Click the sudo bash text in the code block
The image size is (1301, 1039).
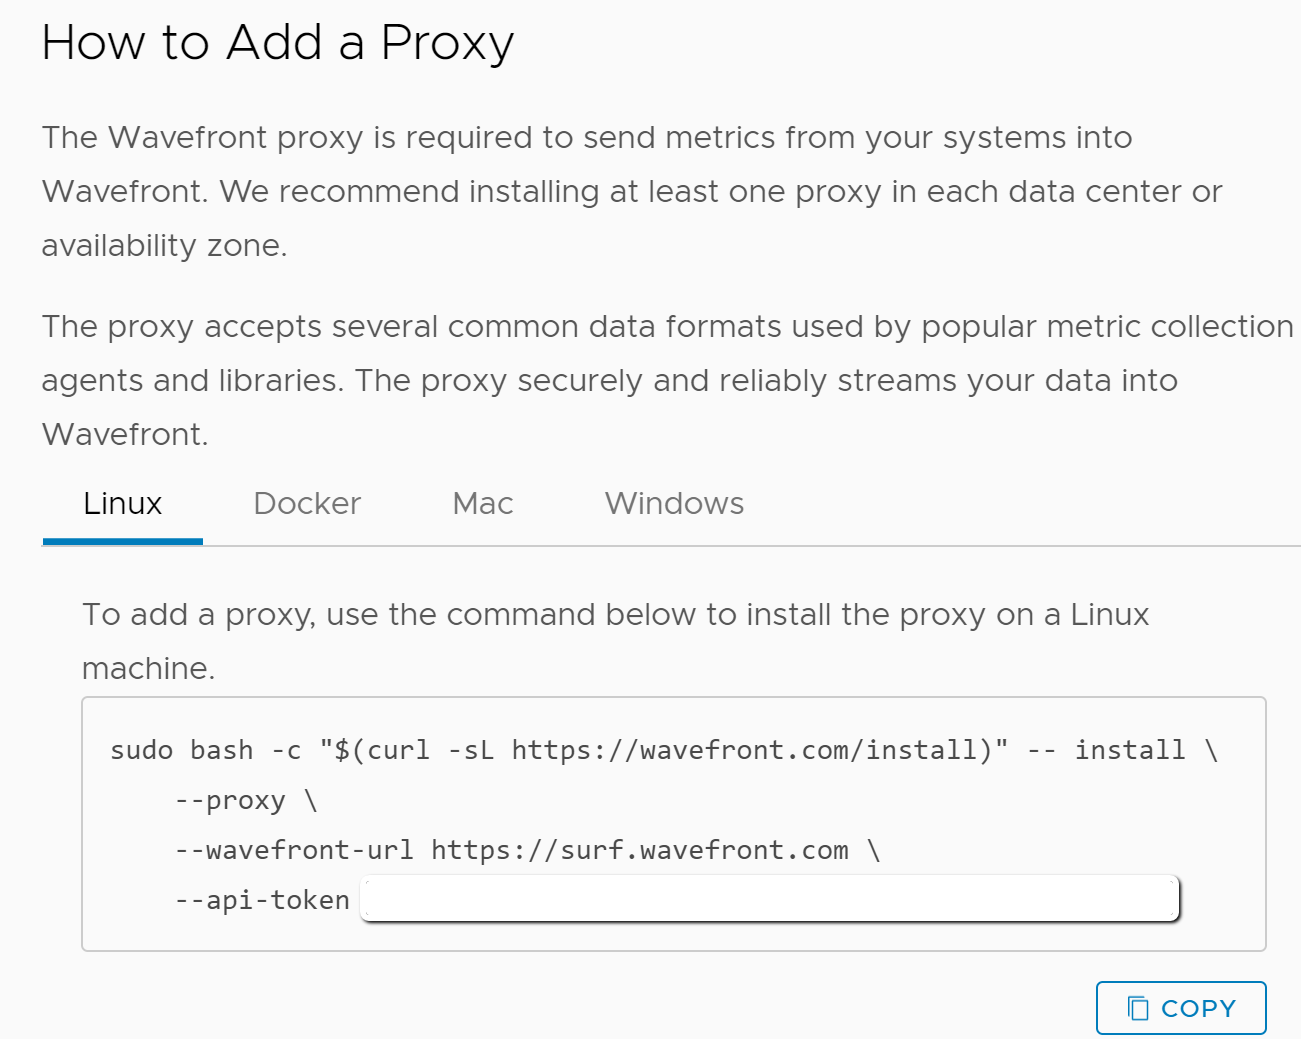pyautogui.click(x=181, y=750)
